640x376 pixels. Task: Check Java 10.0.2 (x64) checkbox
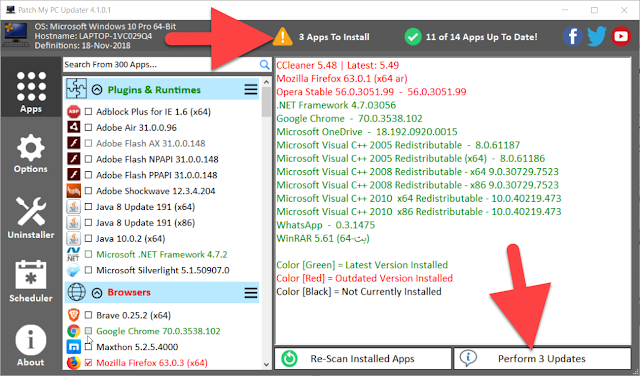(x=88, y=238)
